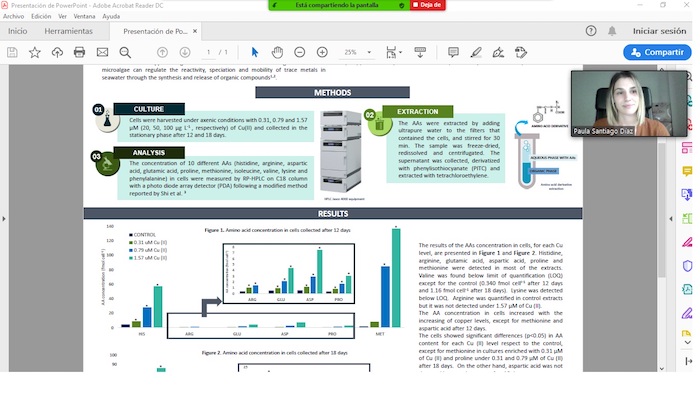
Task: Click the Compartir button
Action: pyautogui.click(x=657, y=52)
